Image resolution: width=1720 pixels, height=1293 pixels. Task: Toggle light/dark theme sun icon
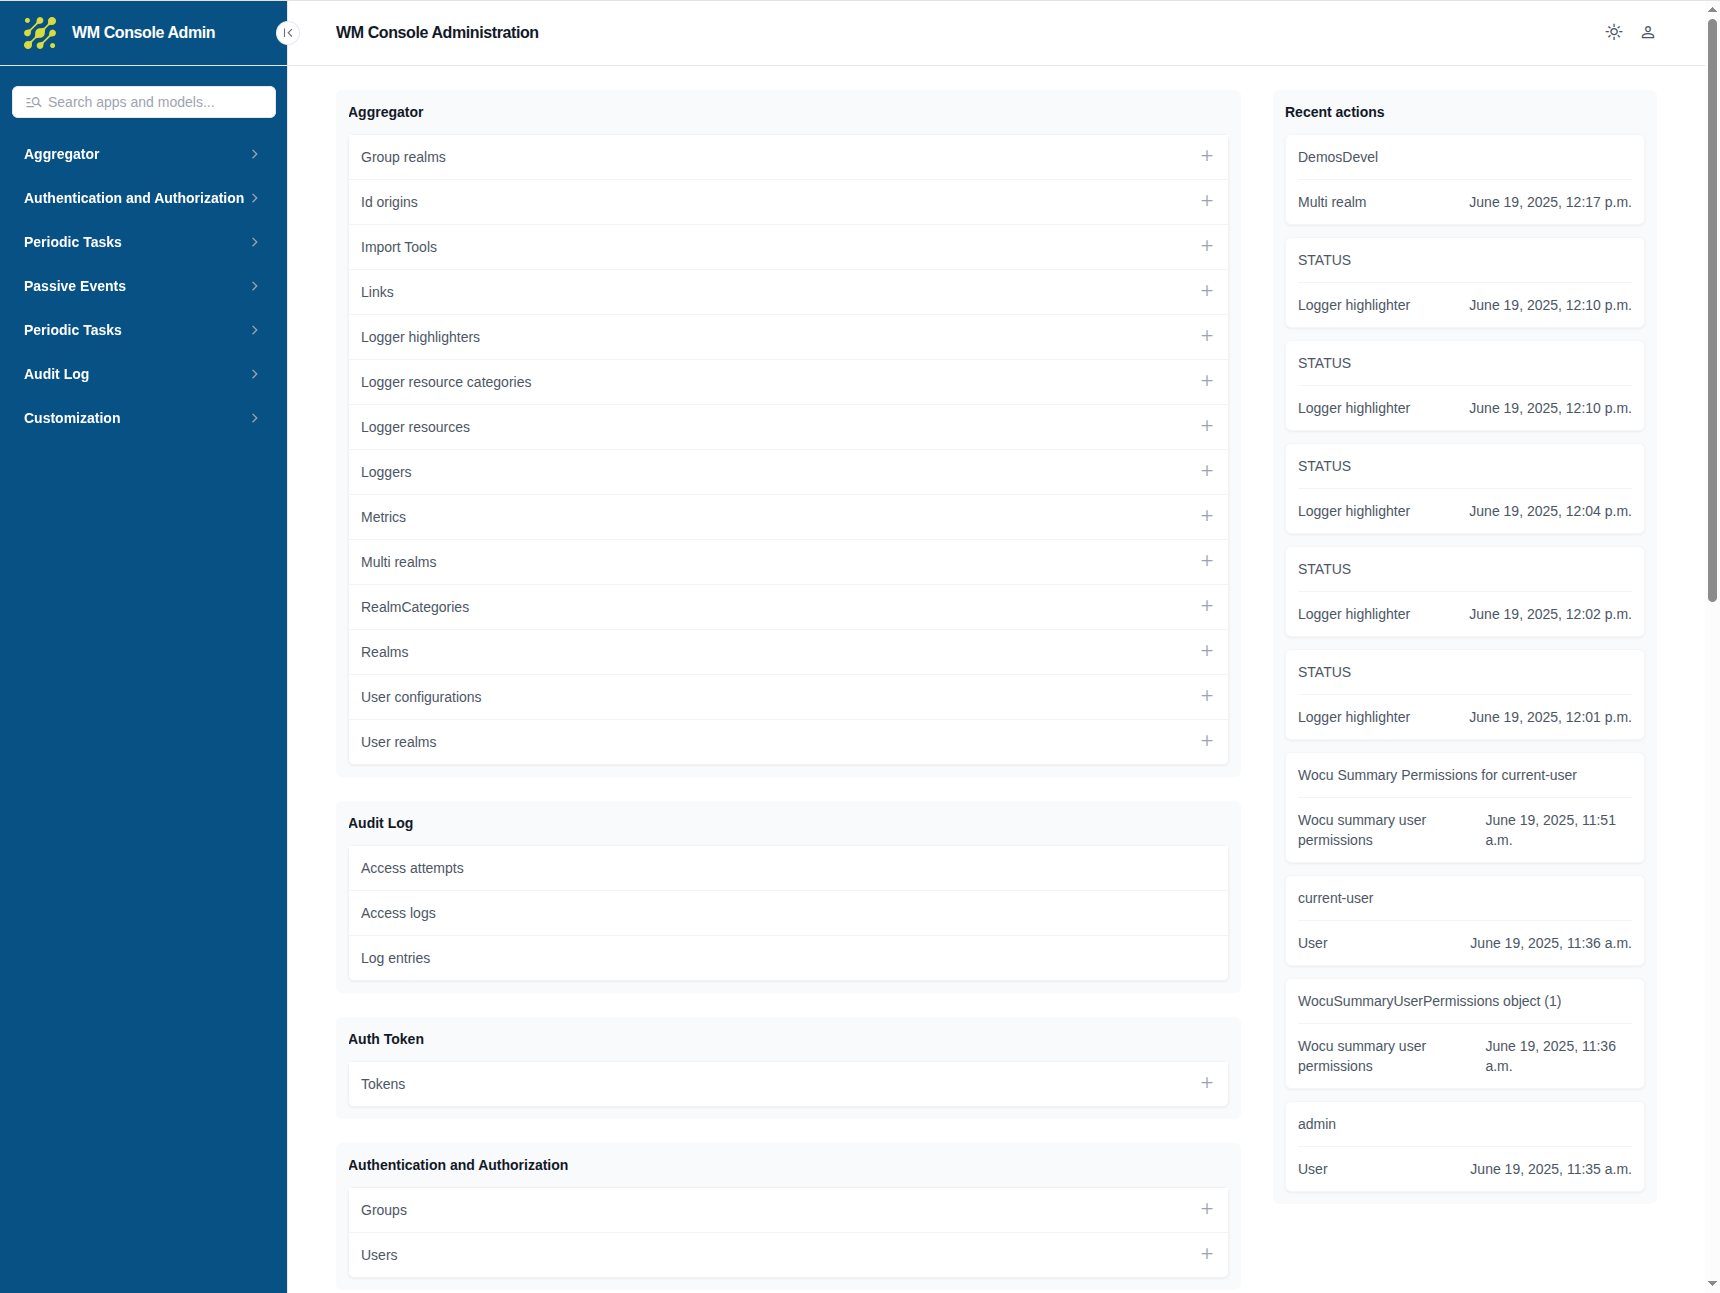coord(1614,32)
